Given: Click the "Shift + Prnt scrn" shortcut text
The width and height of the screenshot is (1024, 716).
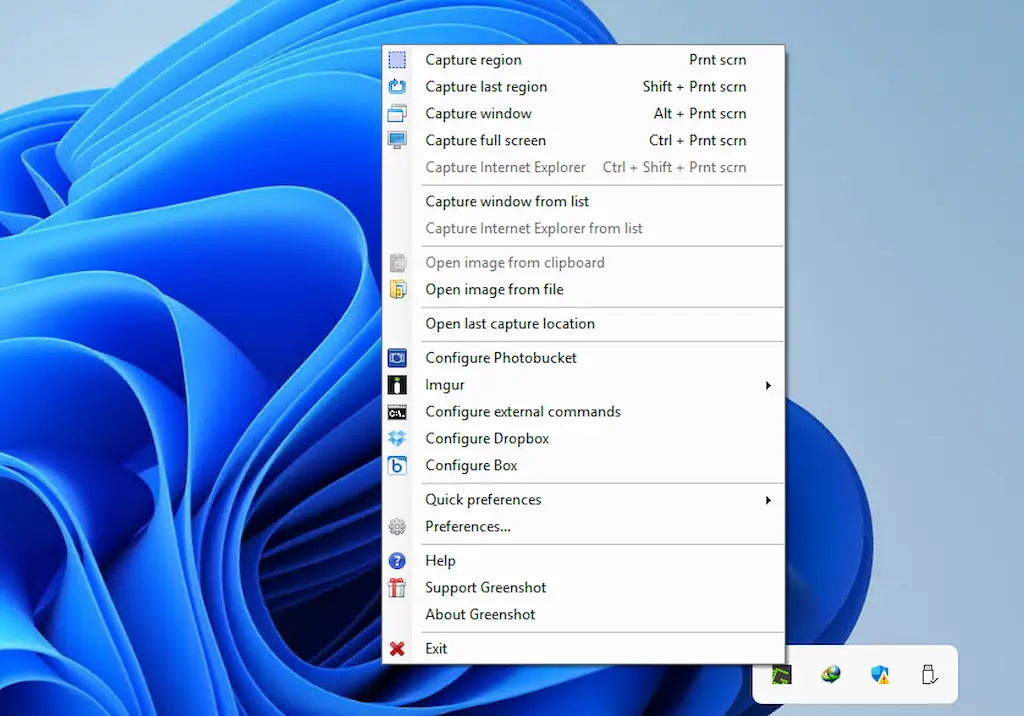Looking at the screenshot, I should (694, 86).
